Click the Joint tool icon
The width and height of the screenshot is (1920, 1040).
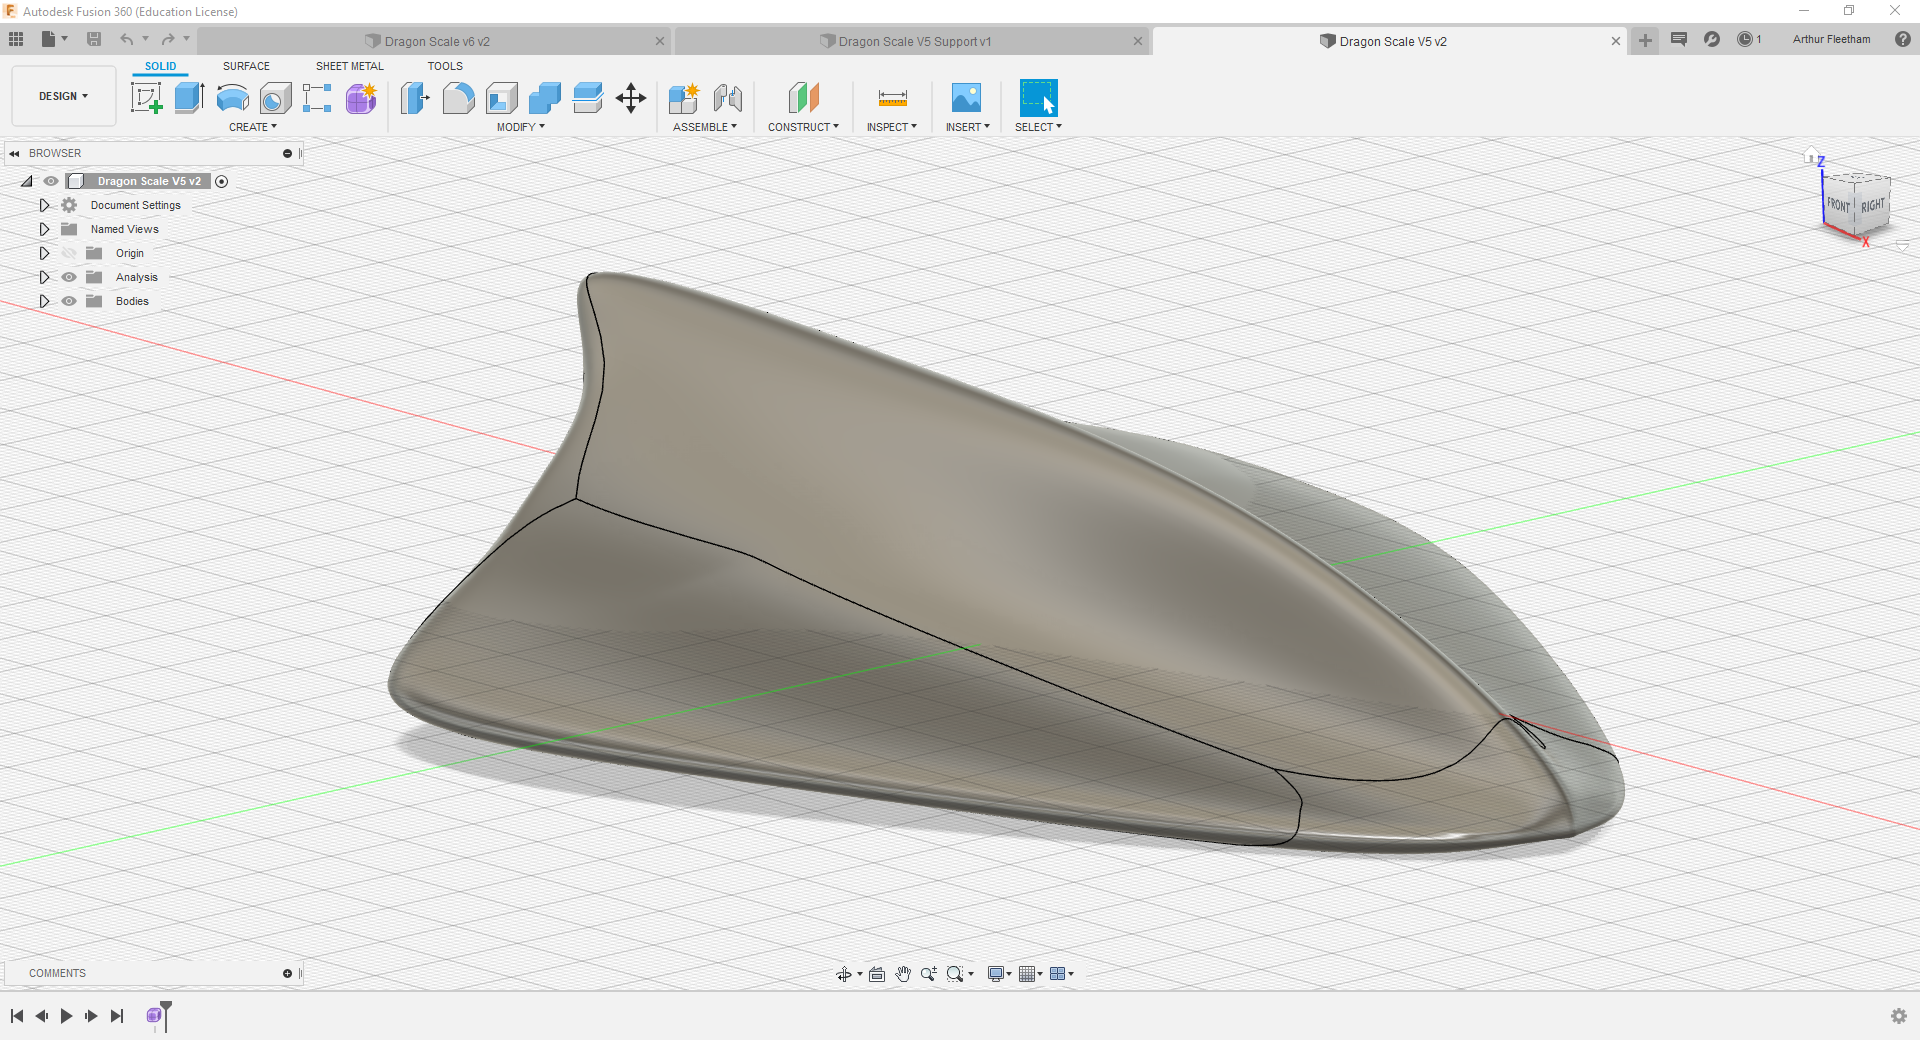click(x=728, y=98)
